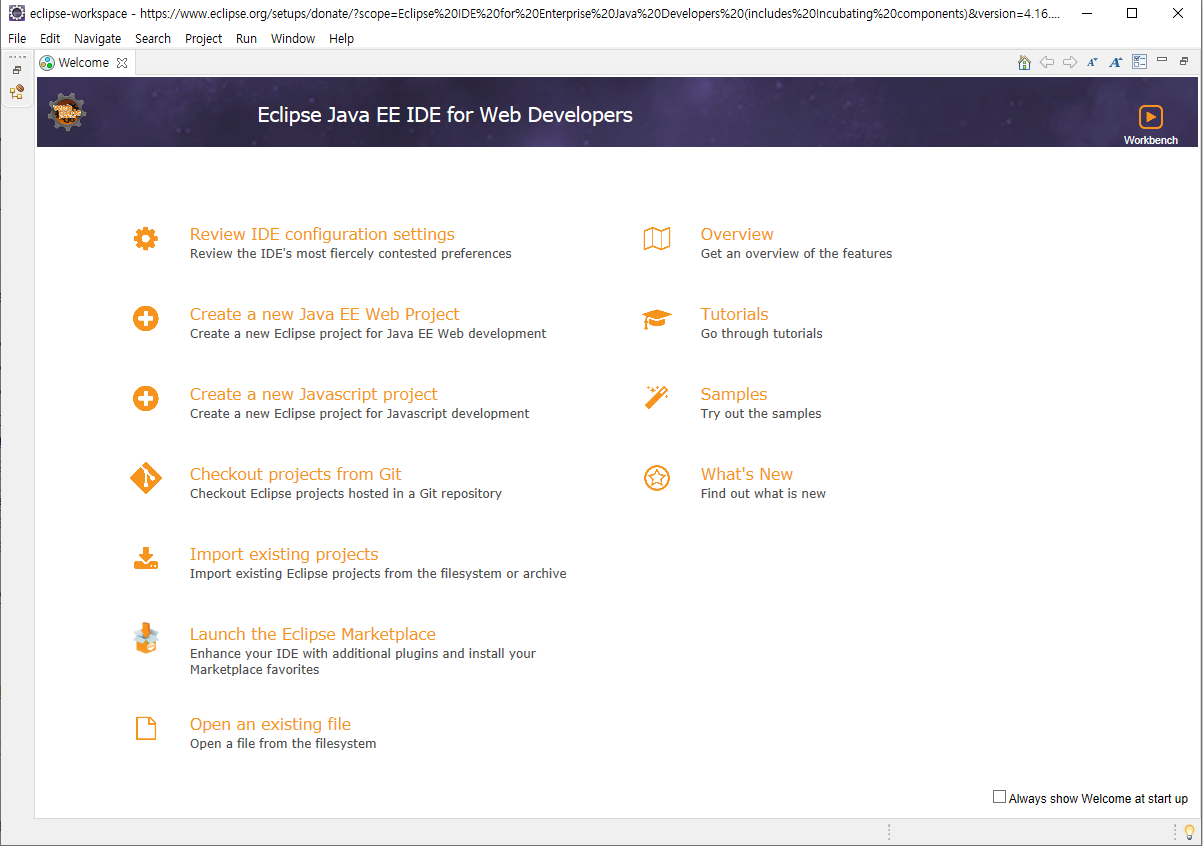Open Review IDE configuration settings link
The image size is (1203, 846).
coord(322,234)
